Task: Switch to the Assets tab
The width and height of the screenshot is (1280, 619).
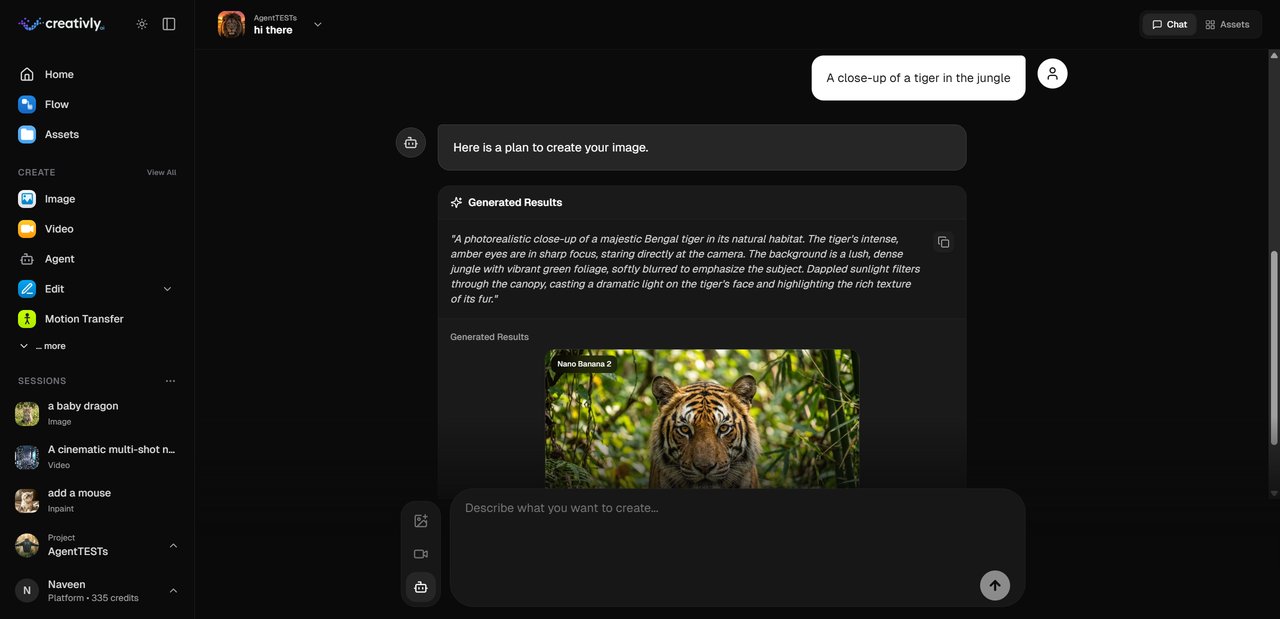Action: (x=1227, y=24)
